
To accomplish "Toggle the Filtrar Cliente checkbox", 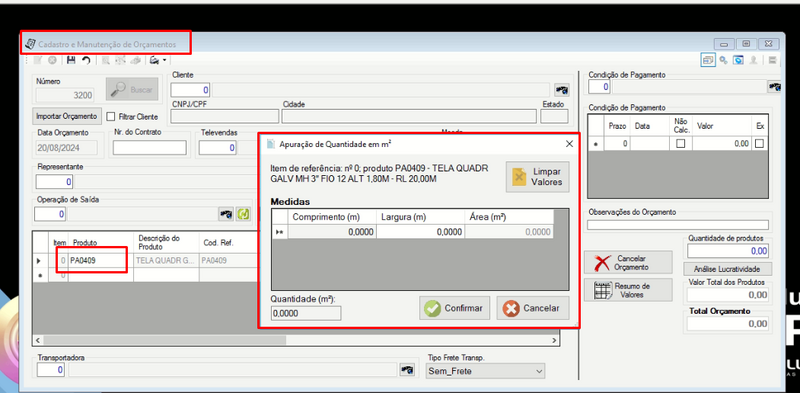I will coord(111,116).
